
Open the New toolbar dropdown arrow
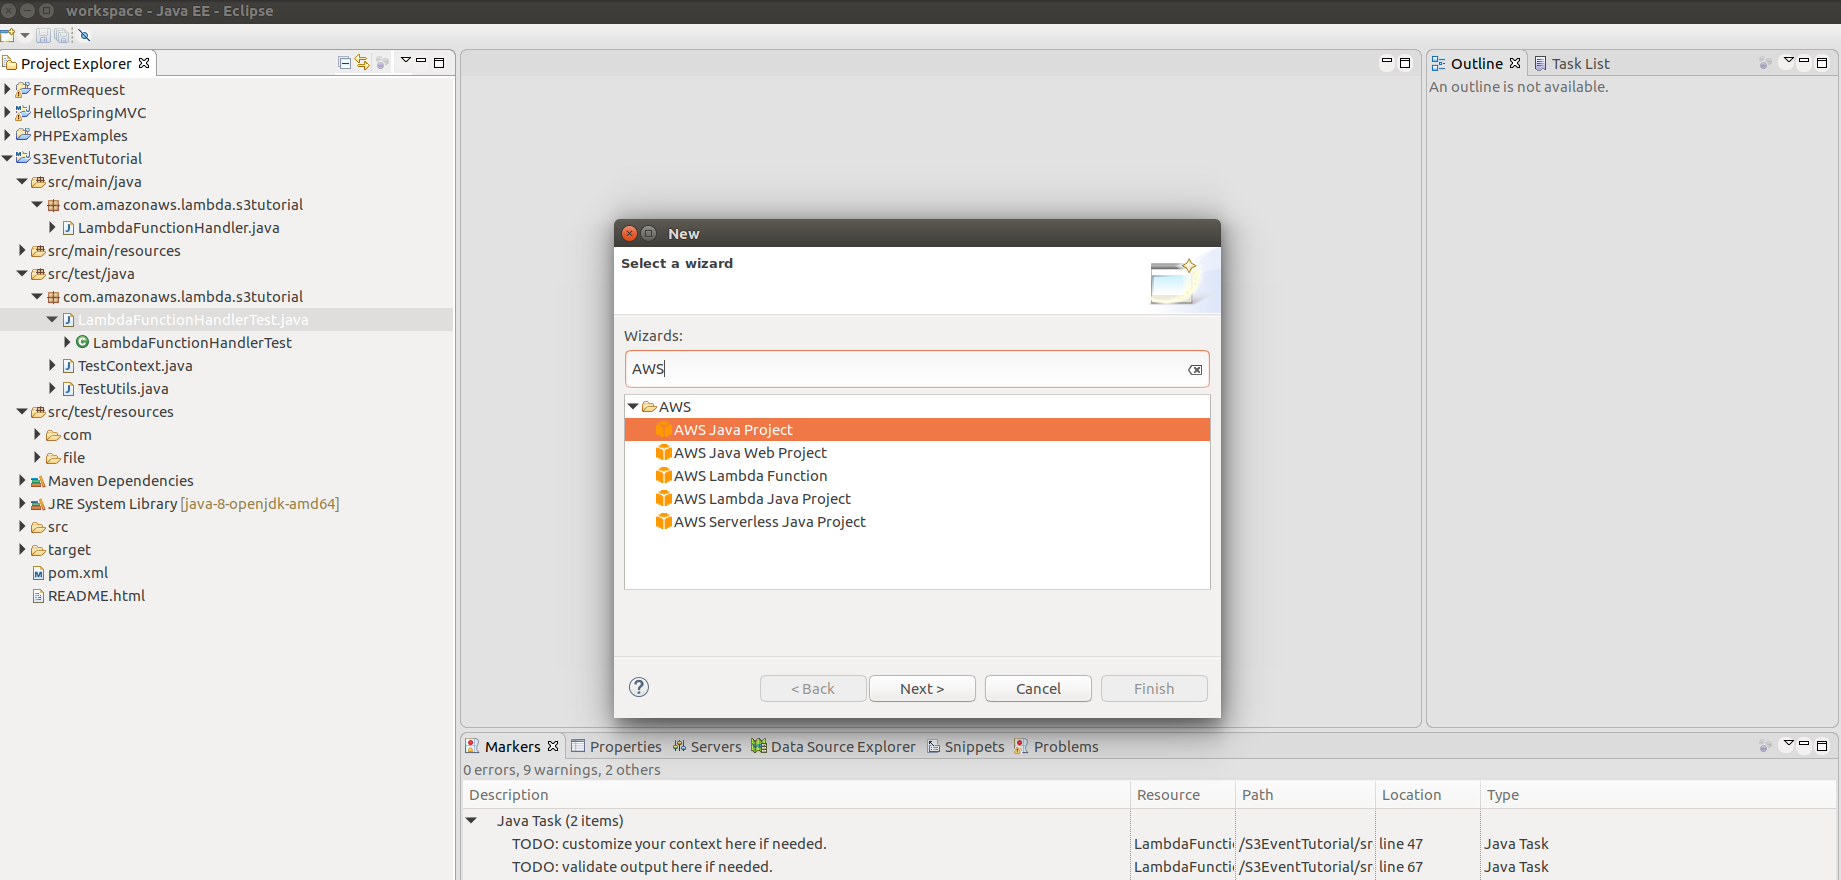click(25, 35)
